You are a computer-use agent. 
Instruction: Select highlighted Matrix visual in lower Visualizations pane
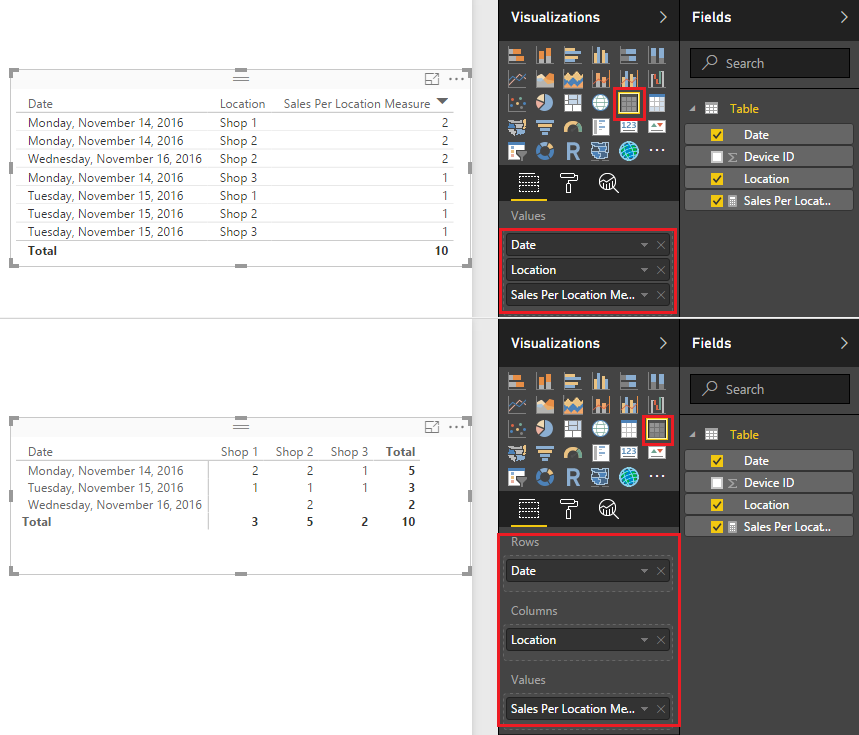coord(656,429)
